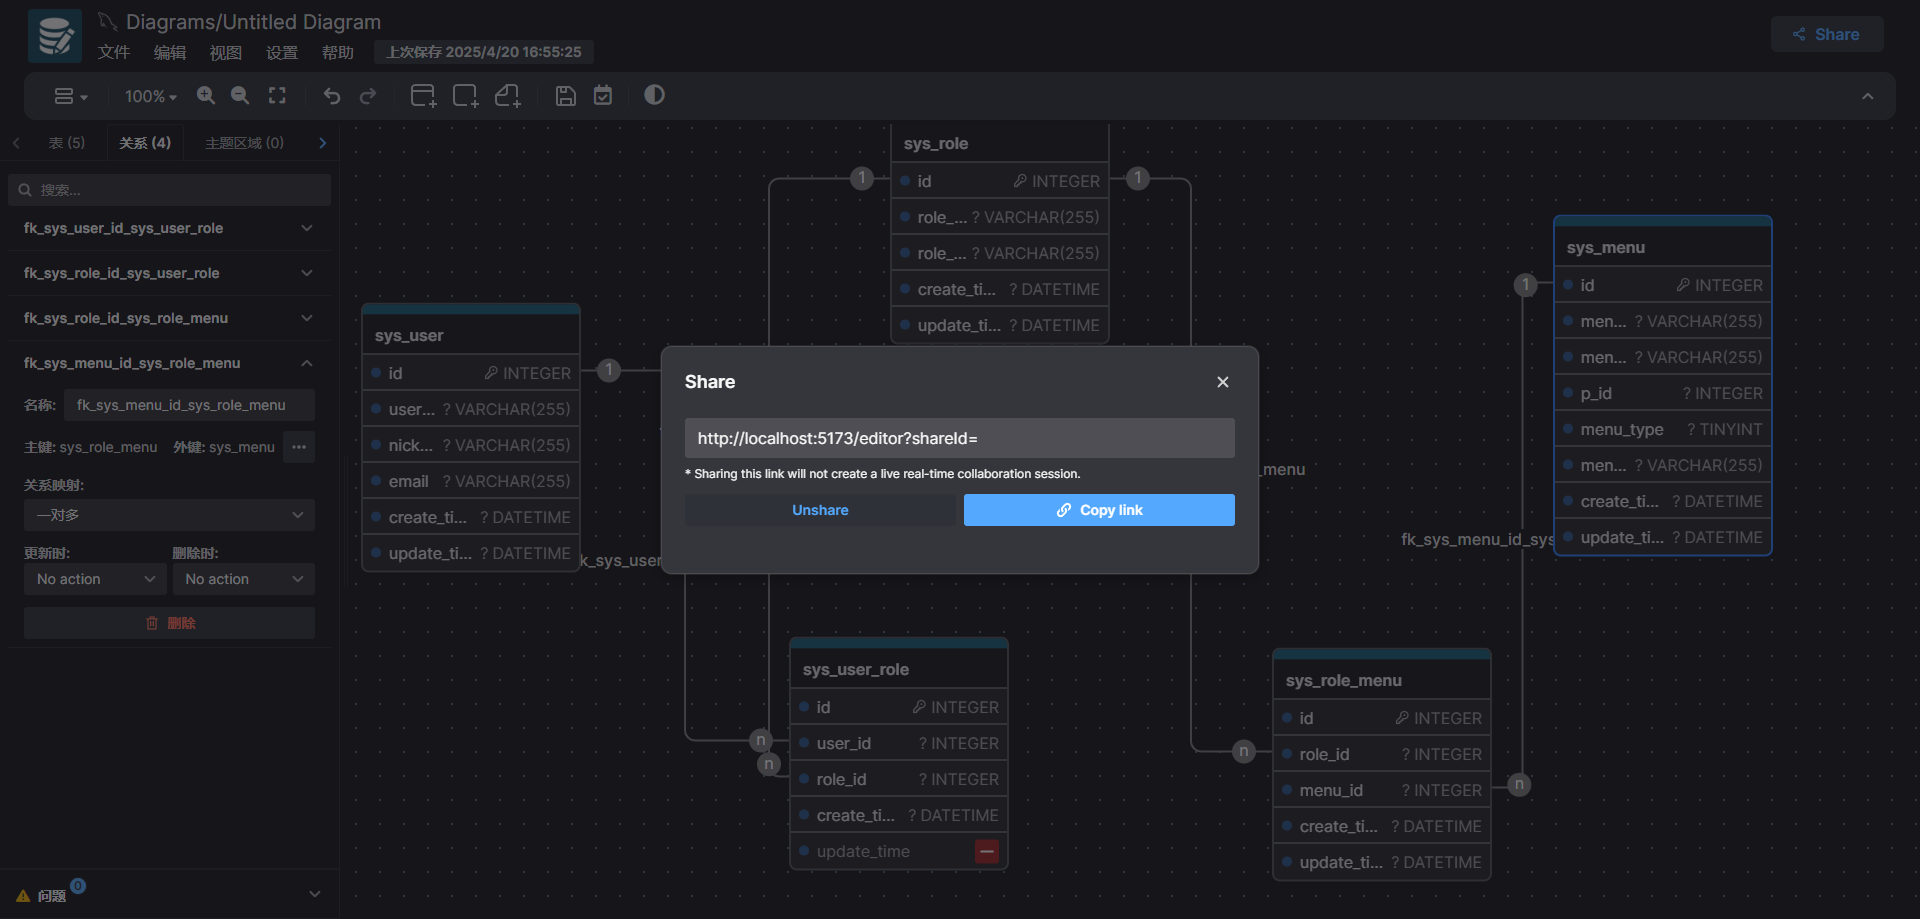
Task: Click the add note icon
Action: pos(508,96)
